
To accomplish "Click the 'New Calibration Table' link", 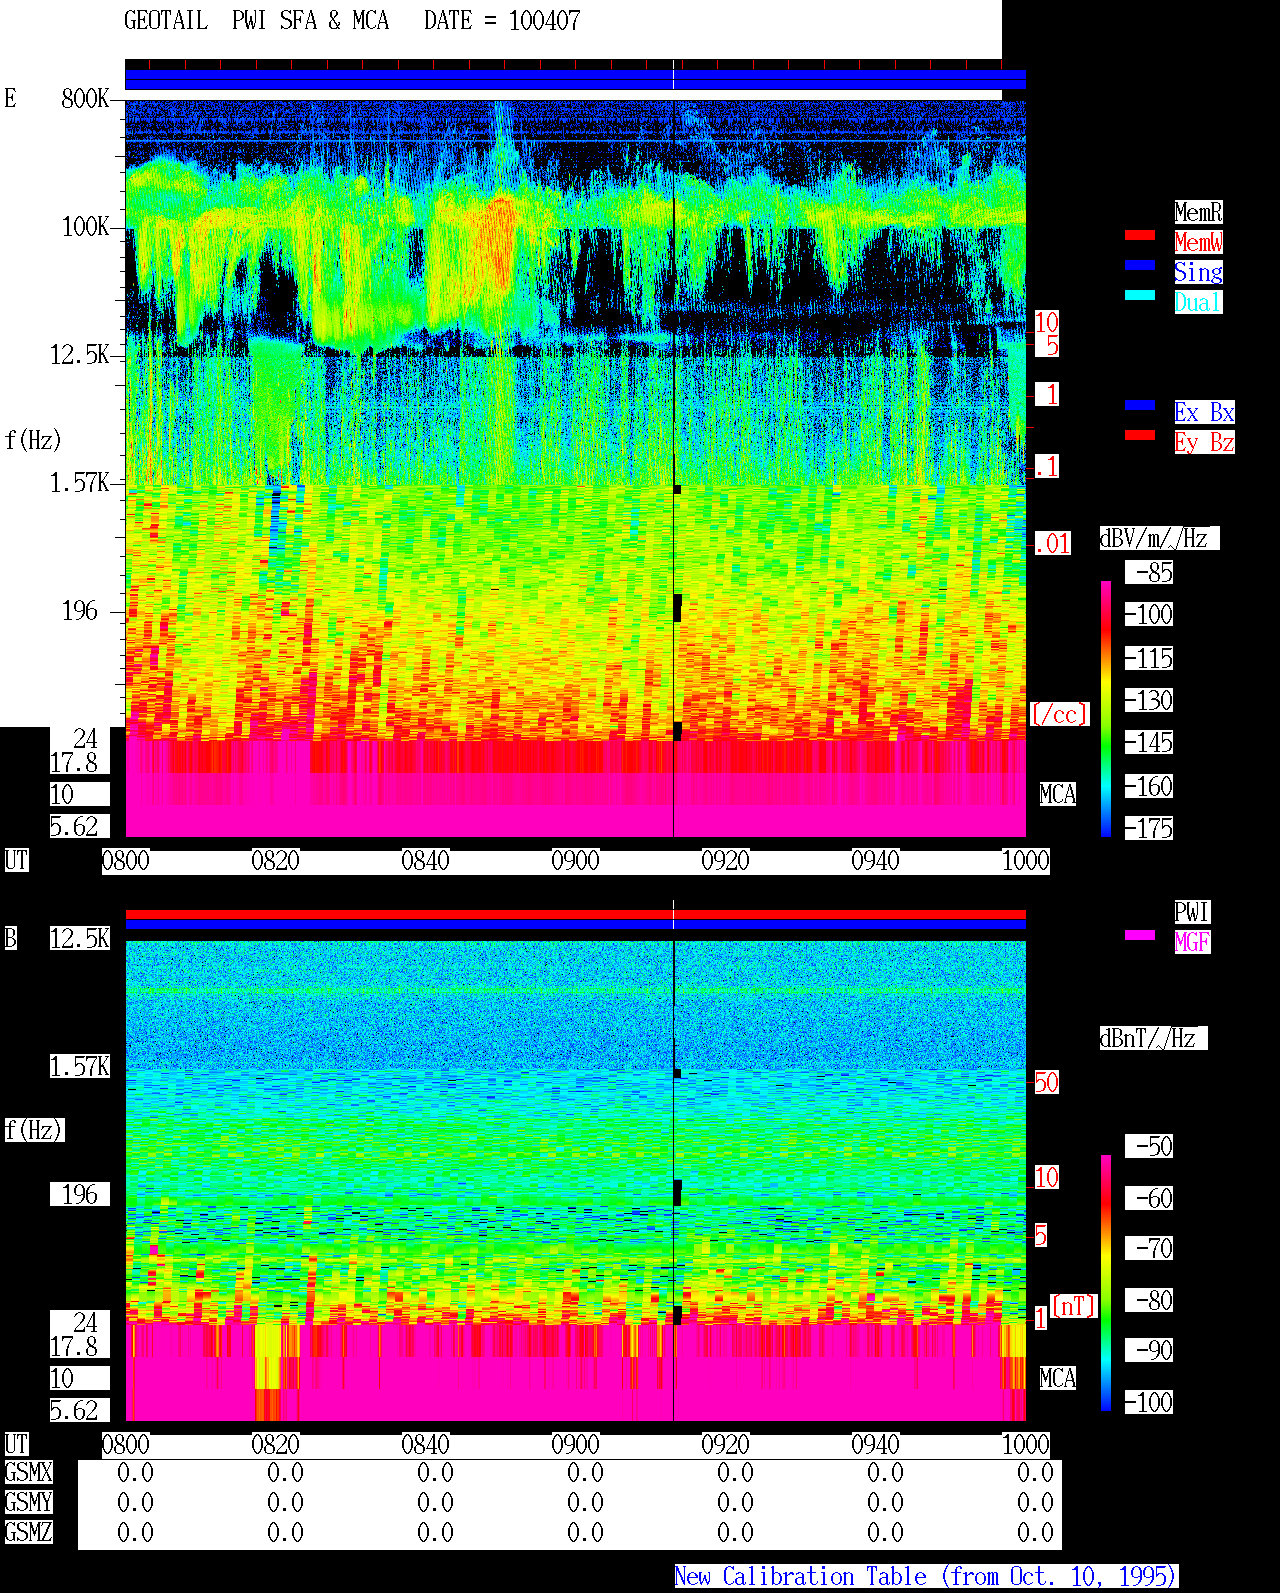I will click(x=926, y=1577).
